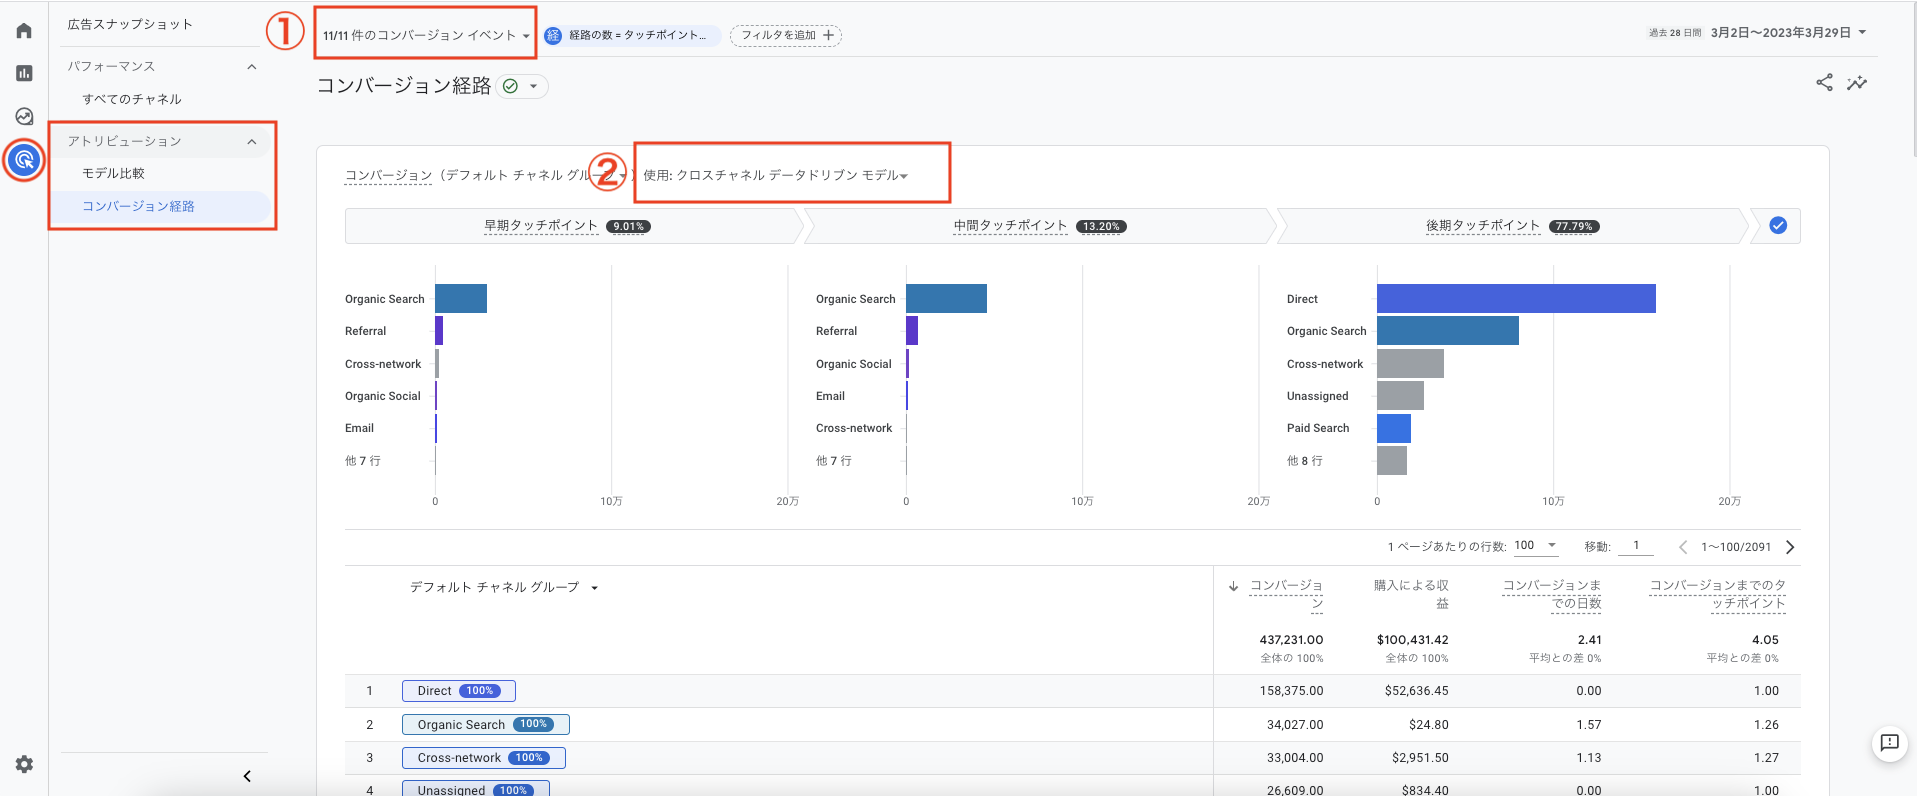This screenshot has height=796, width=1917.
Task: Click the Cross-network 100% path chip
Action: 484,758
